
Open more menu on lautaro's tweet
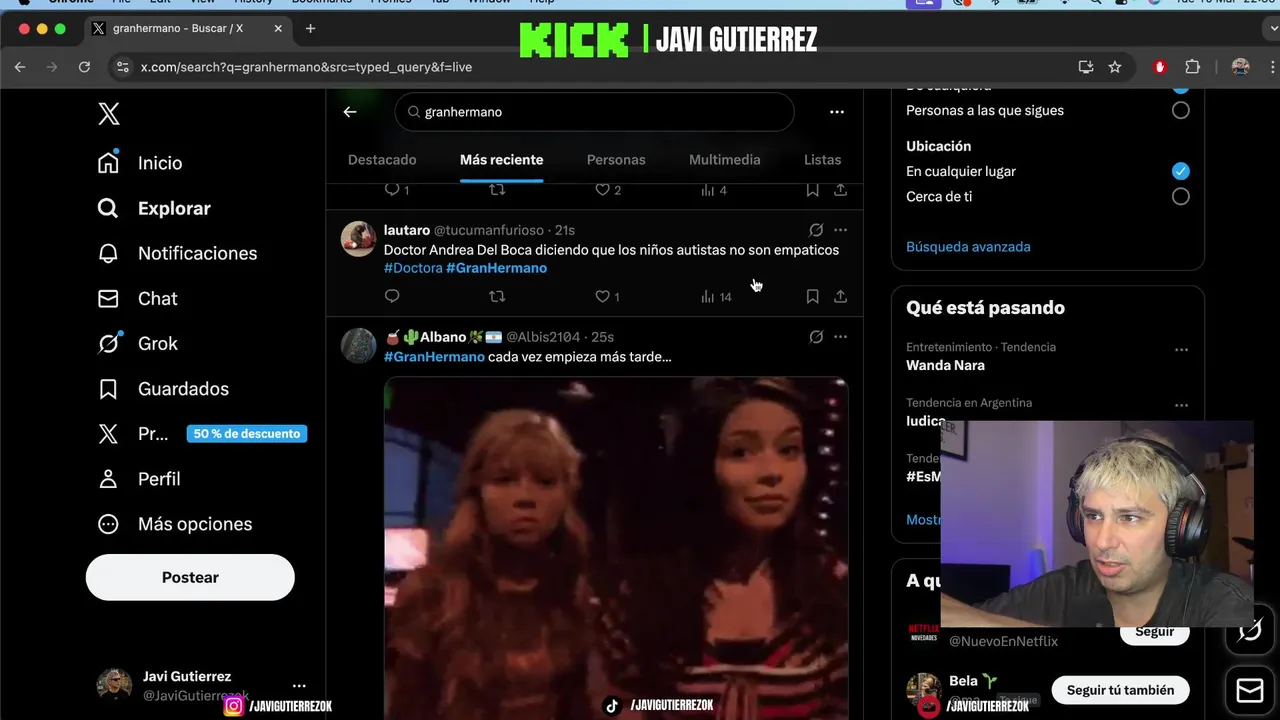(x=840, y=230)
